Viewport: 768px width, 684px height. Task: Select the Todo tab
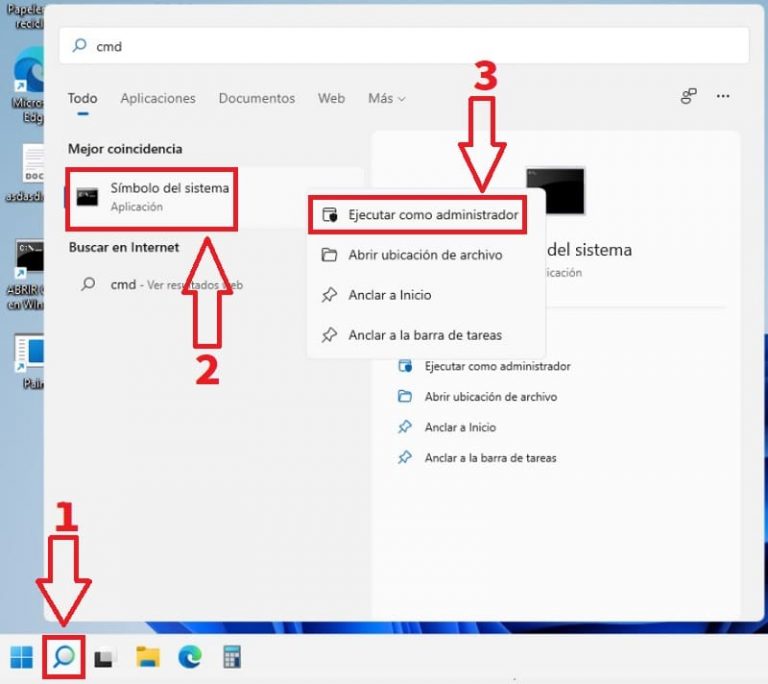[x=83, y=98]
